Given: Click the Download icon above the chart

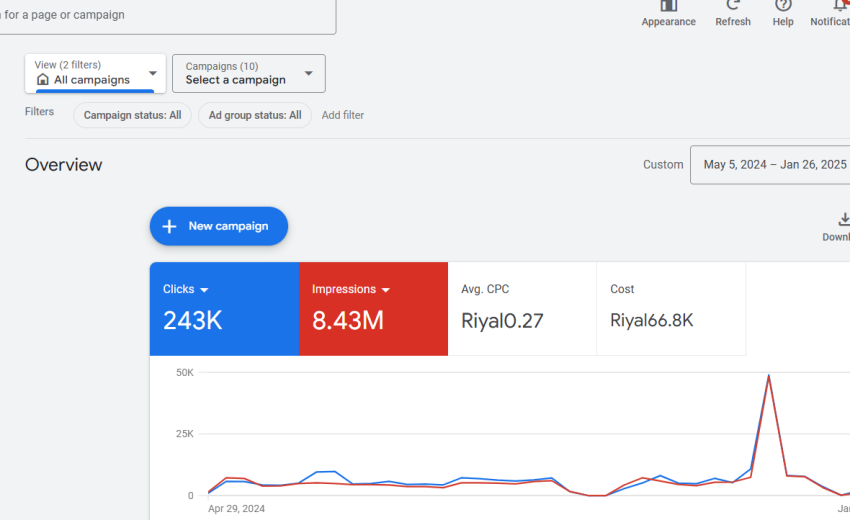Looking at the screenshot, I should click(843, 220).
